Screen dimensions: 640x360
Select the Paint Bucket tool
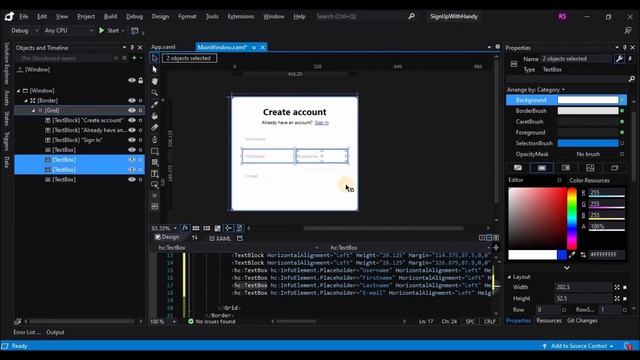[155, 116]
